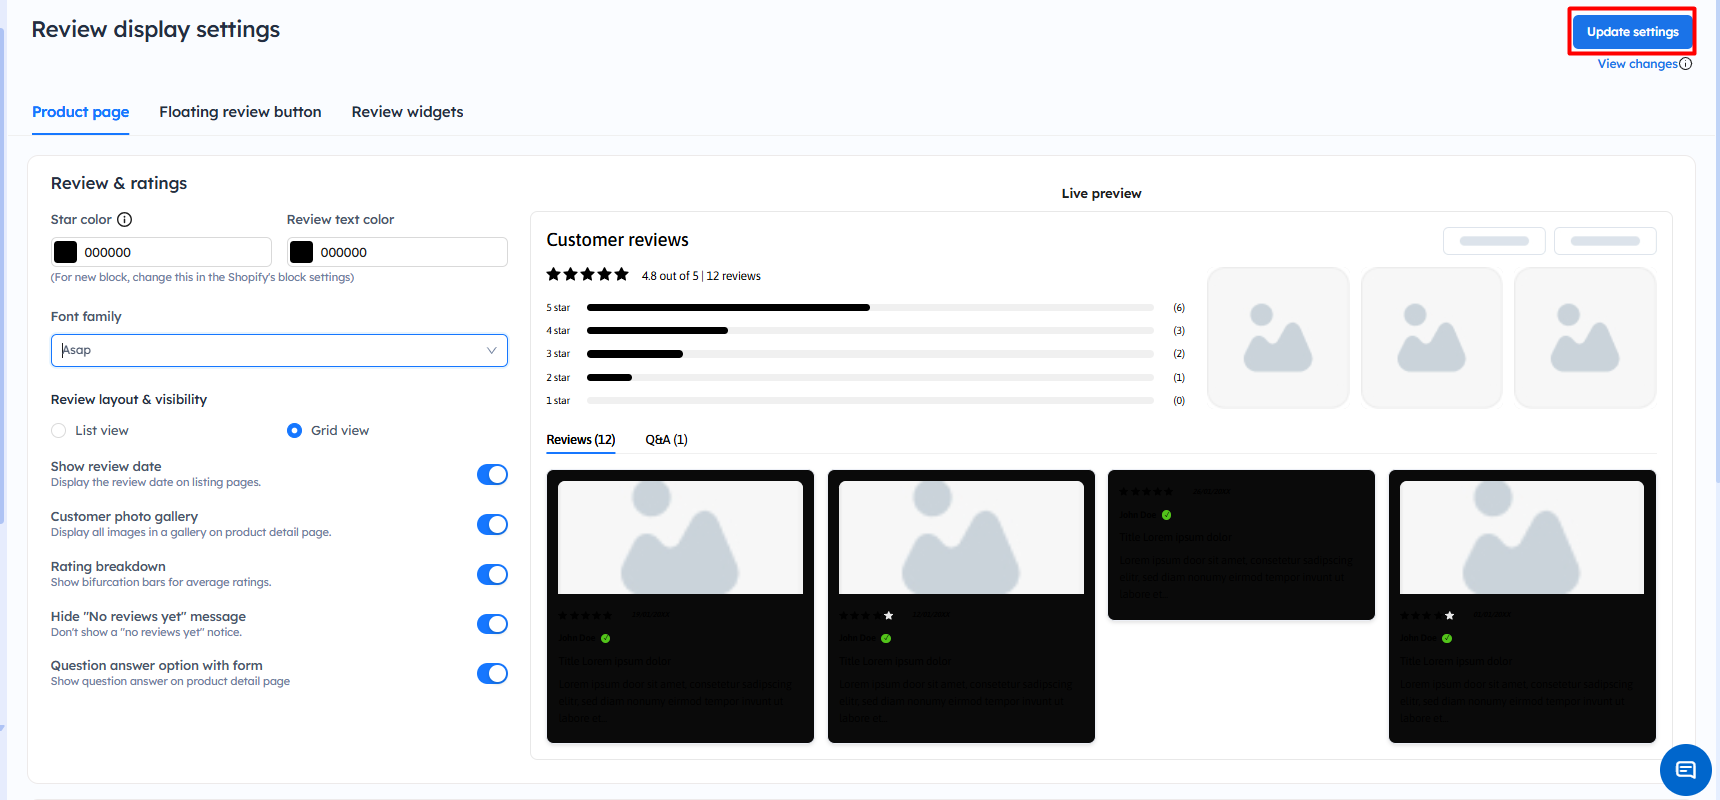Open the Font family dropdown
Viewport: 1720px width, 800px height.
[279, 351]
